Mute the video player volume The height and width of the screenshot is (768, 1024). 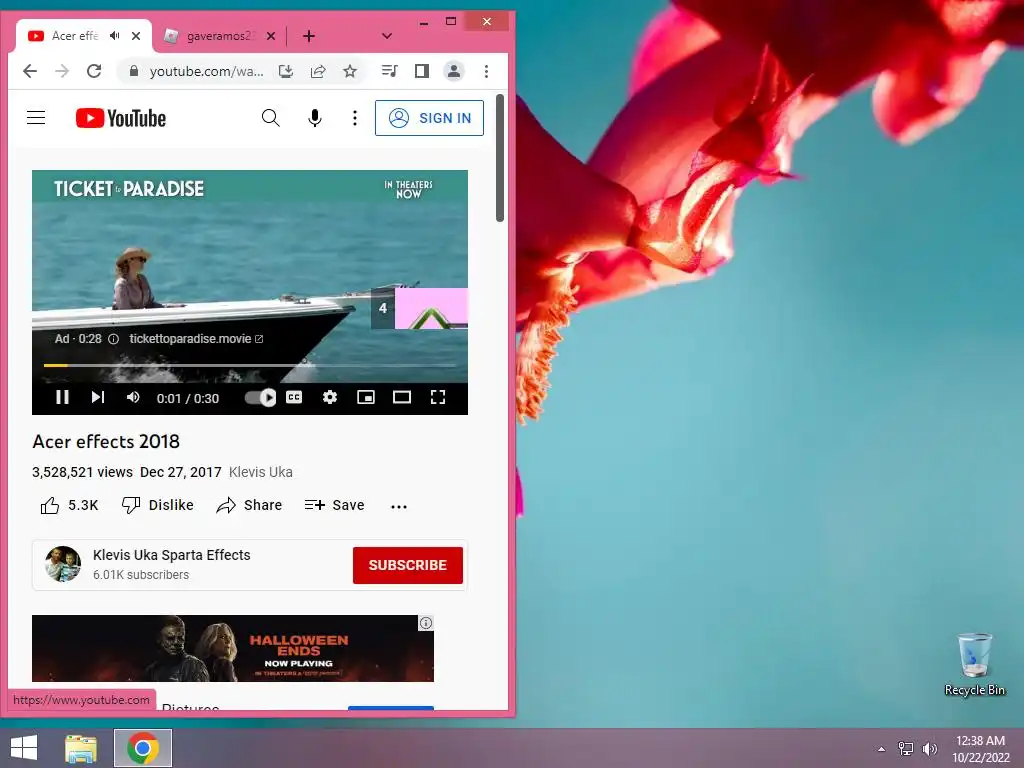click(133, 397)
